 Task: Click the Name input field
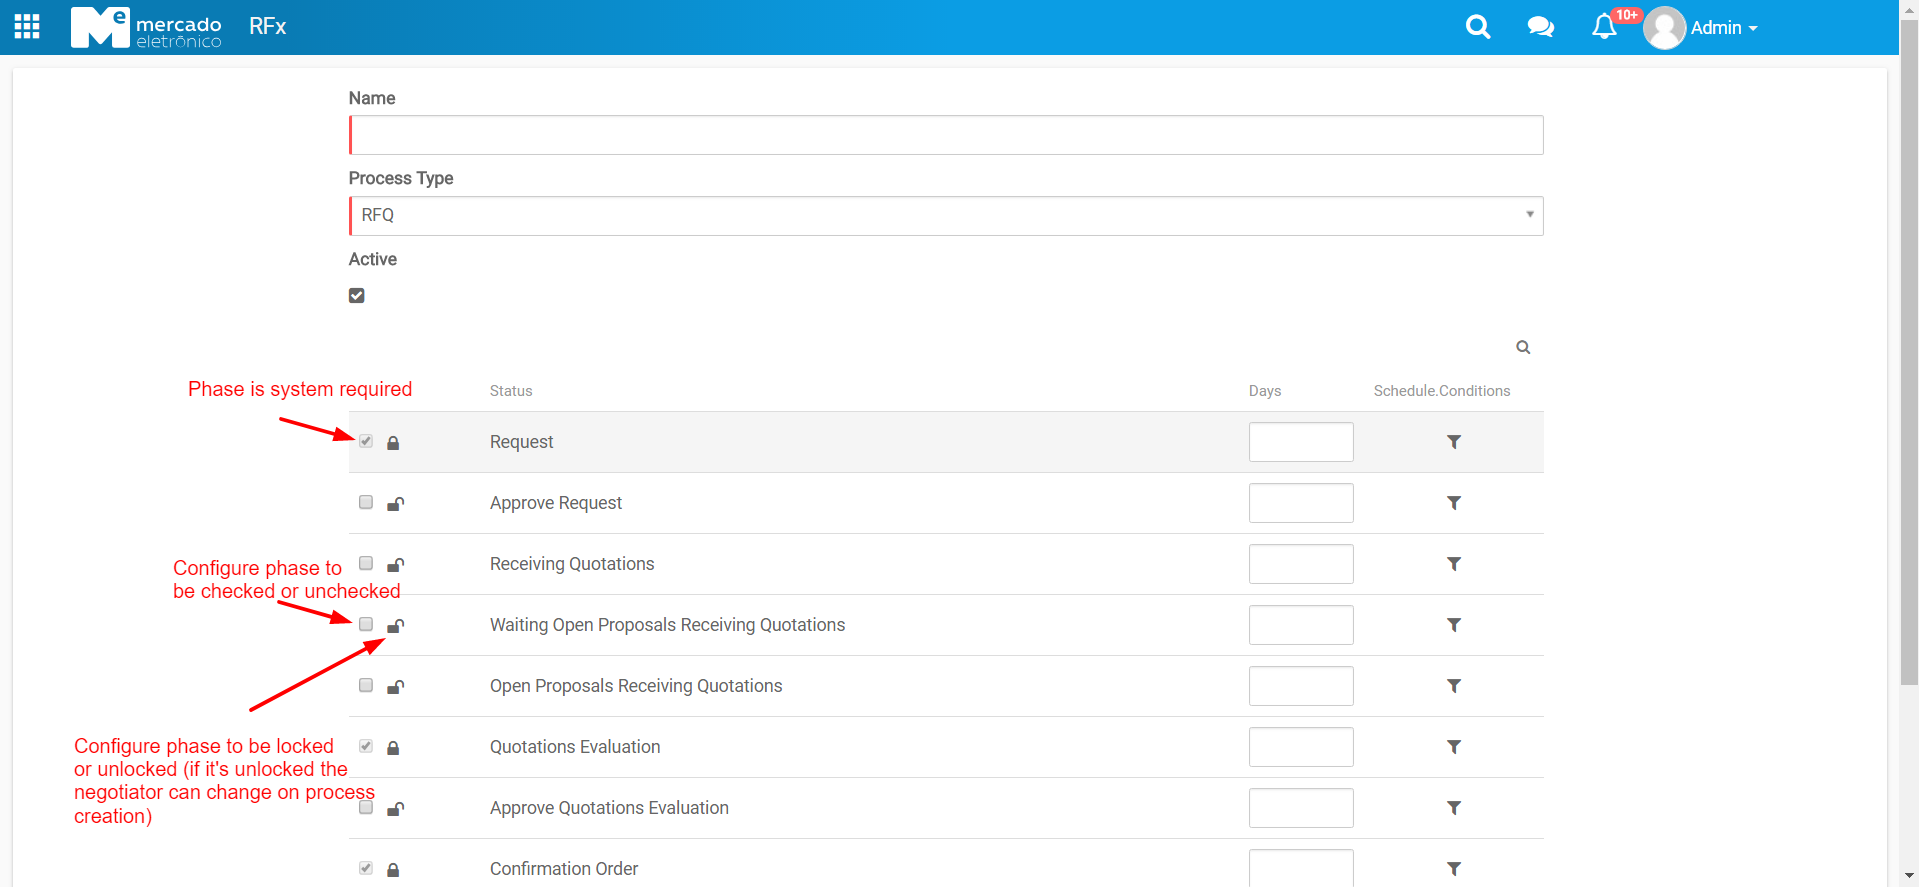tap(945, 135)
